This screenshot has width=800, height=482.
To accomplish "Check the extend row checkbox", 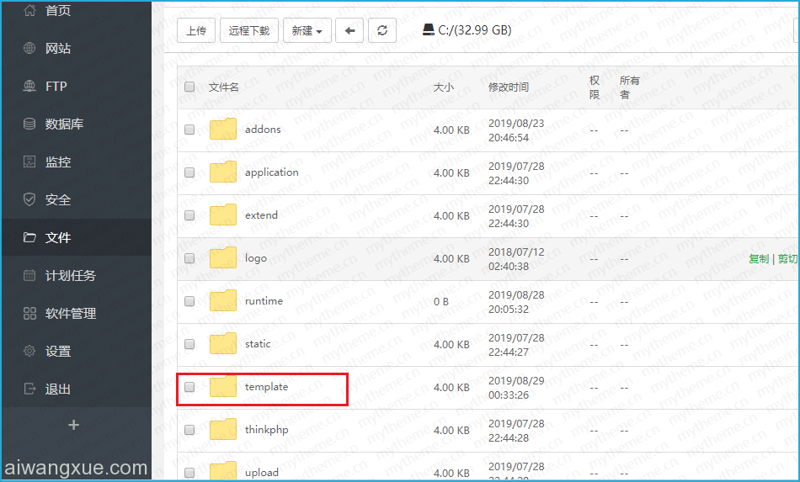I will pyautogui.click(x=189, y=215).
